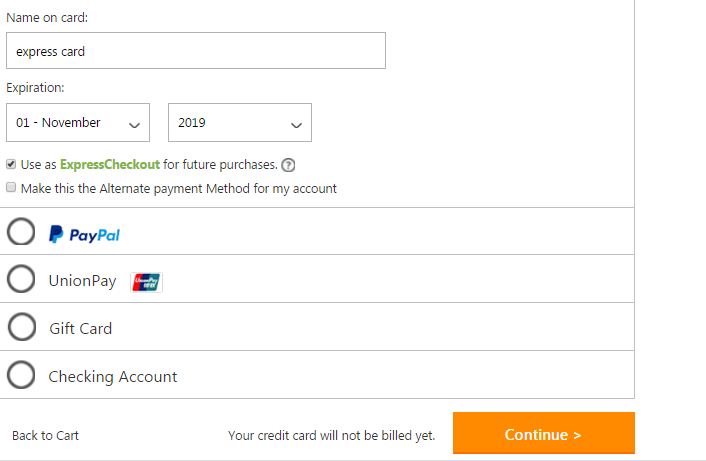Image resolution: width=706 pixels, height=461 pixels.
Task: Expand the expiration year 2019 dropdown
Action: [x=240, y=123]
